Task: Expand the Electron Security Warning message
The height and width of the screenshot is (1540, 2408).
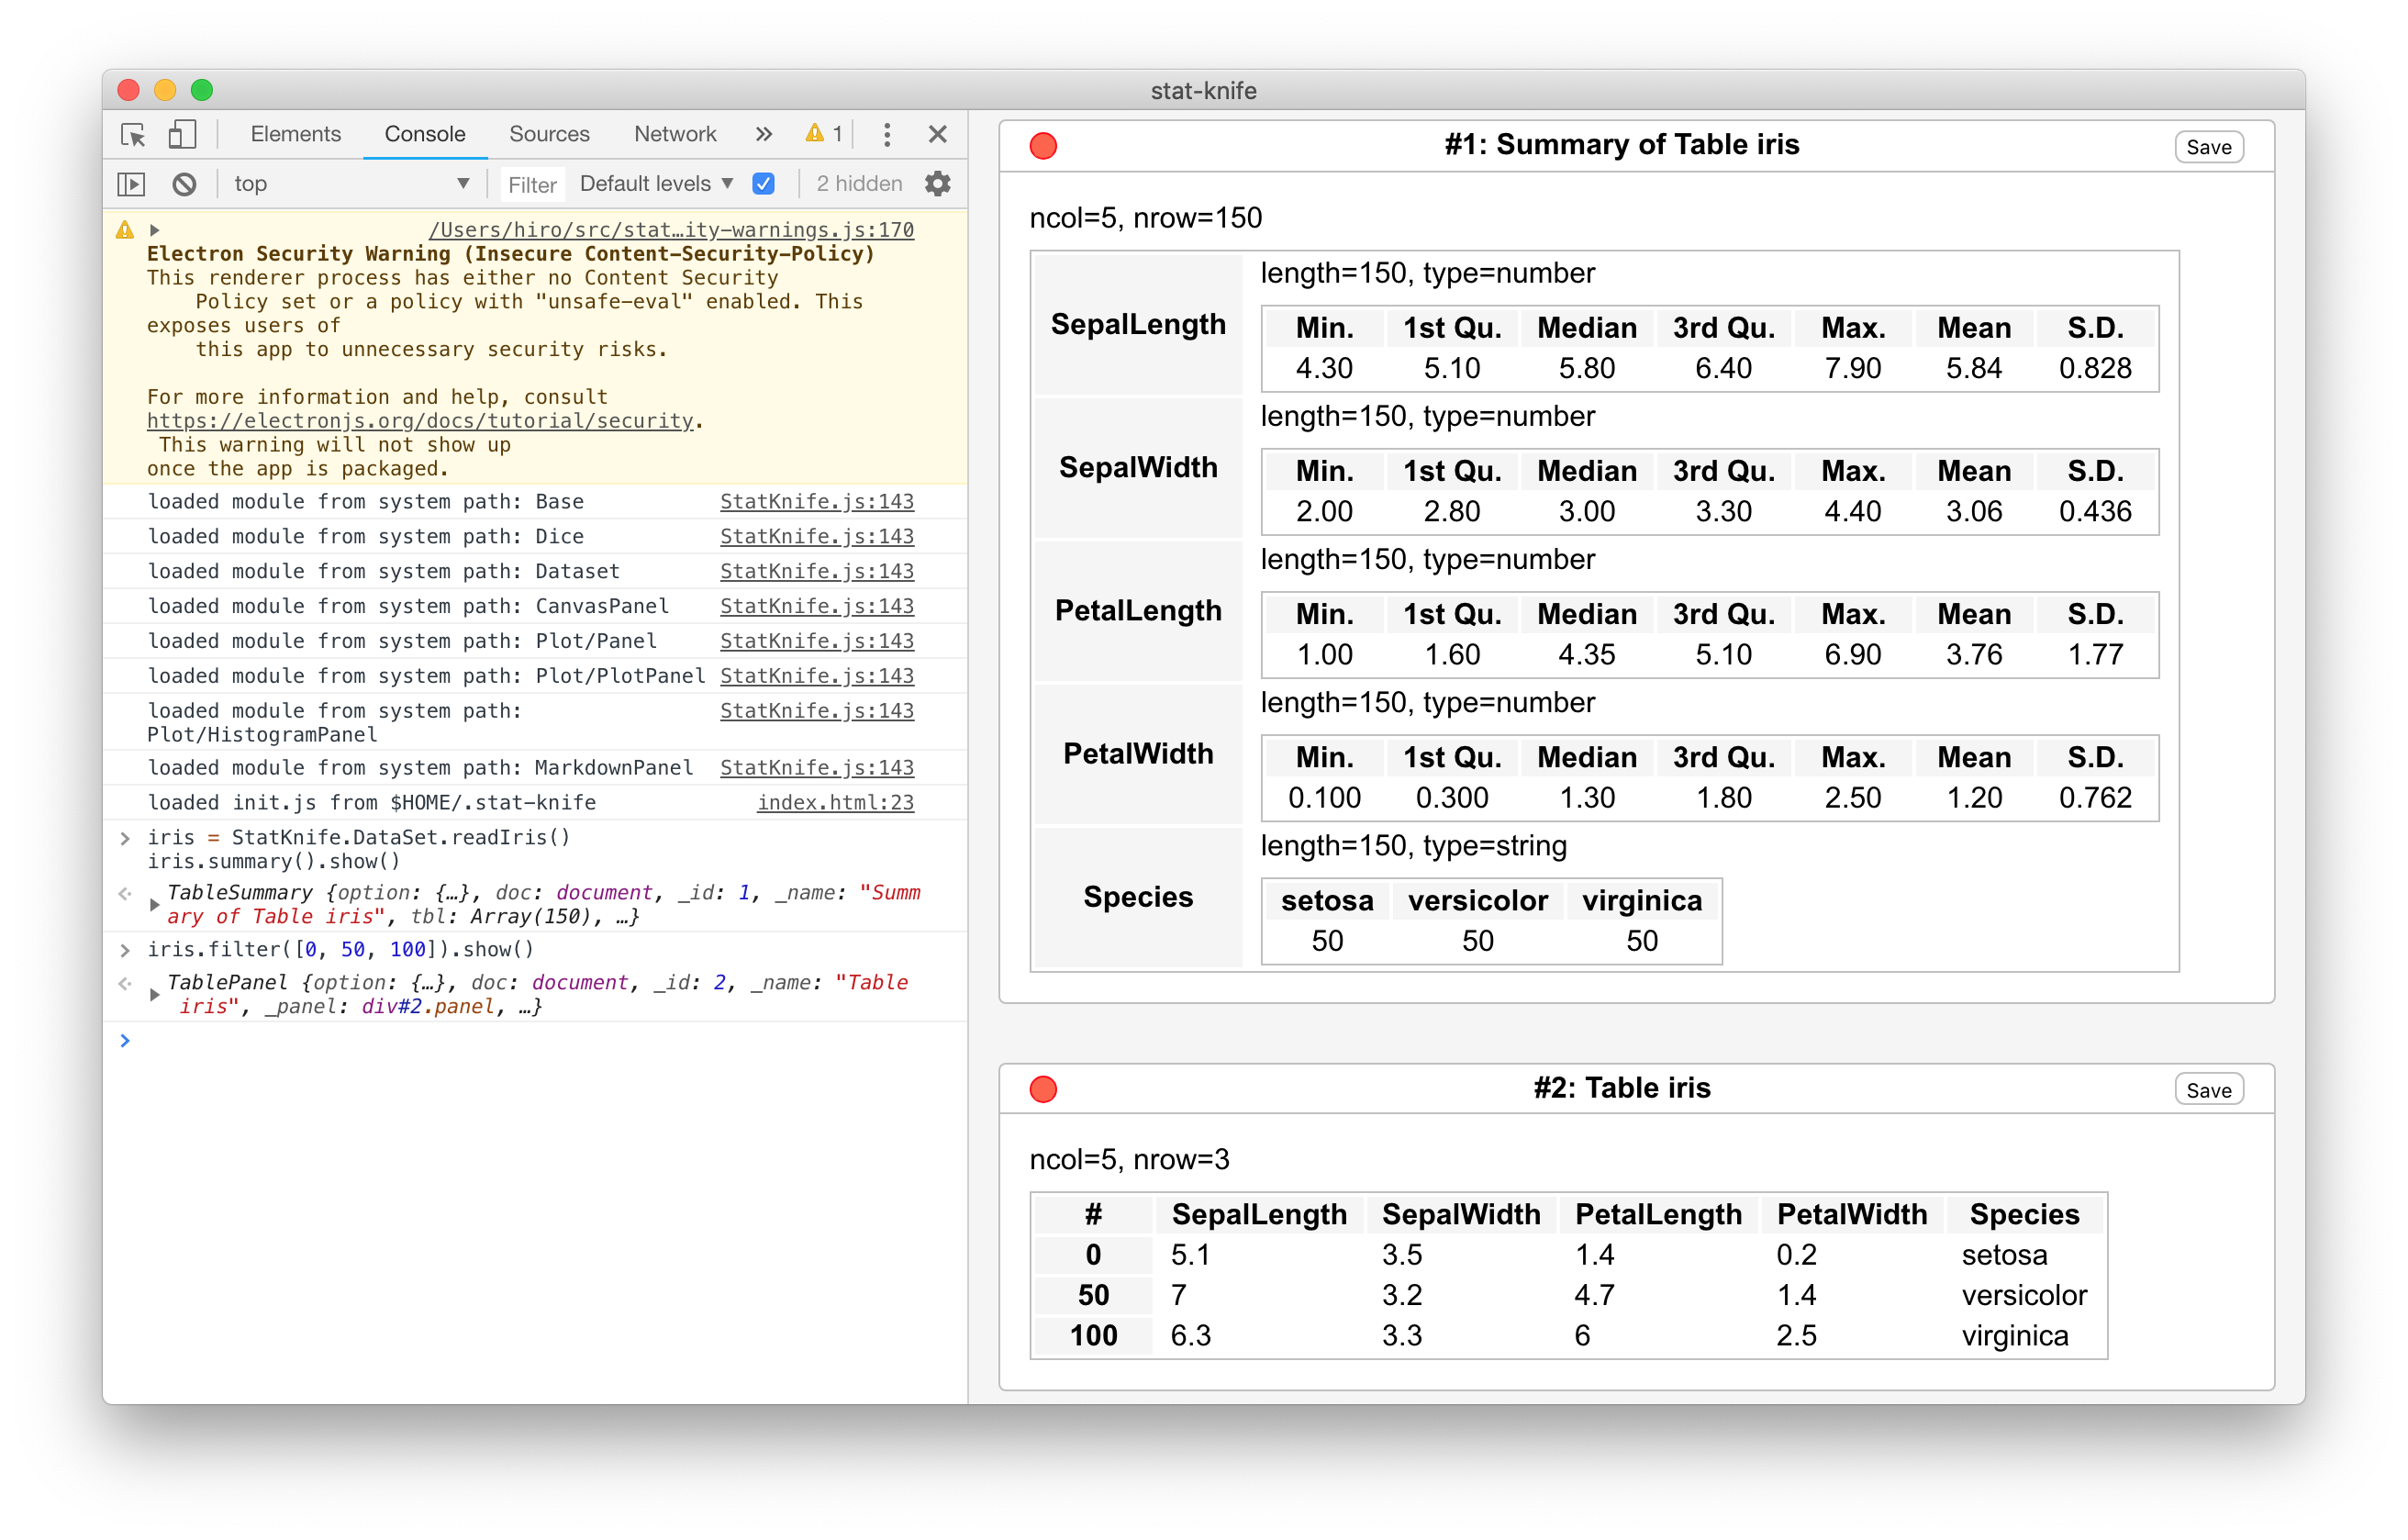Action: [x=155, y=230]
